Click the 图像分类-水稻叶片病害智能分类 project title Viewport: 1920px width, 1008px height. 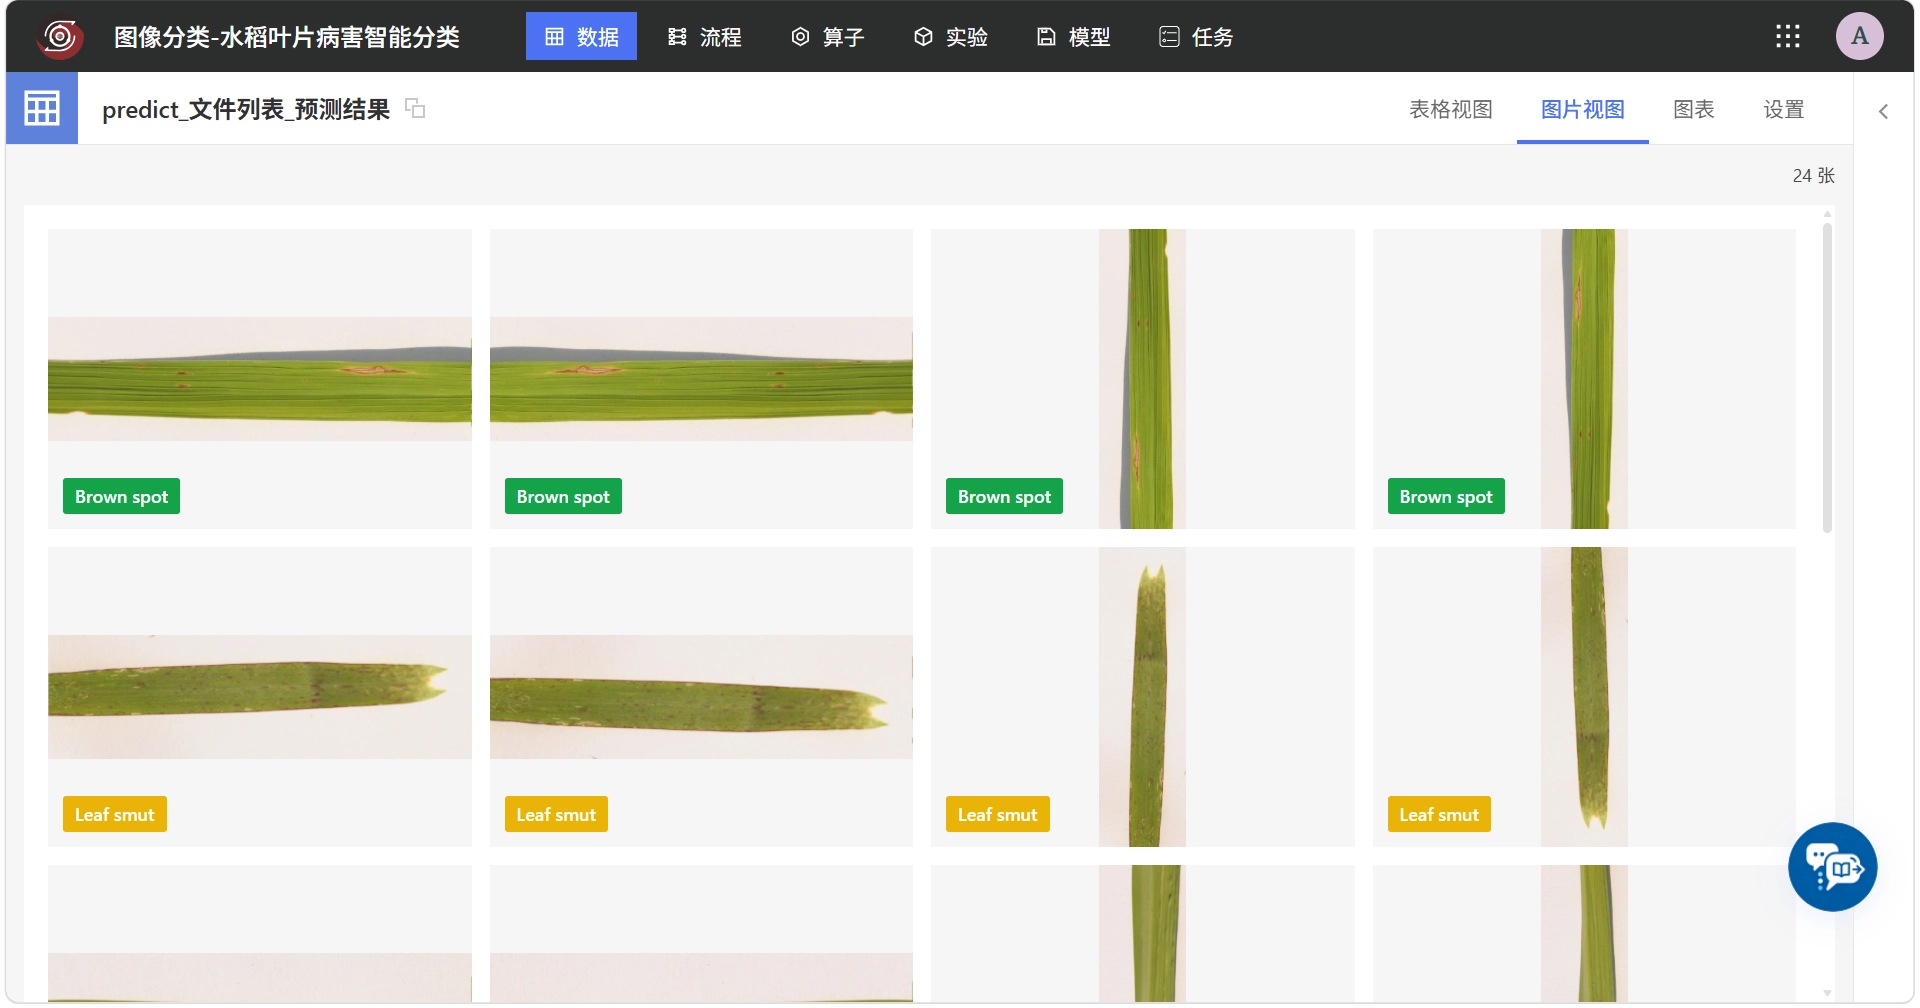(287, 37)
